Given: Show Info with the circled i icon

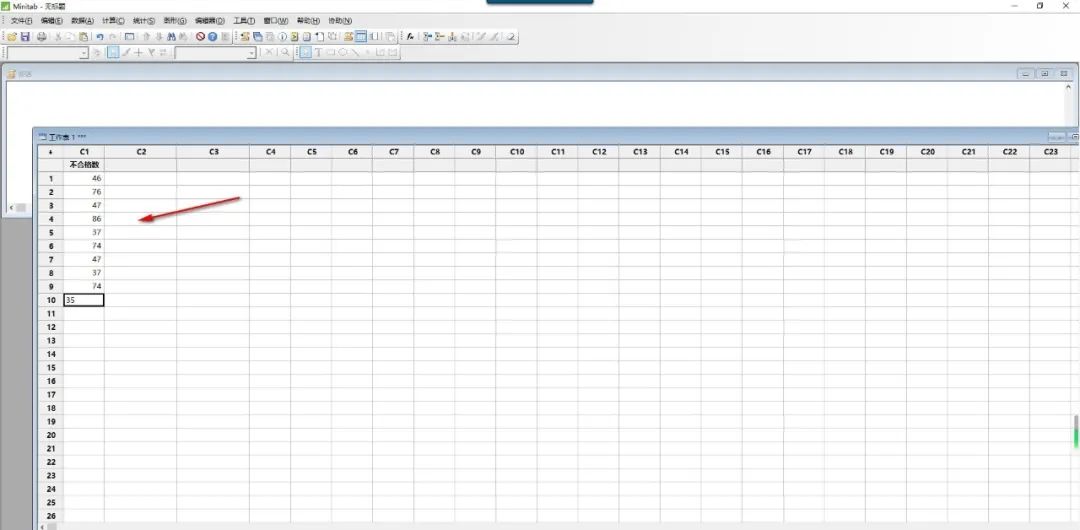Looking at the screenshot, I should point(282,37).
